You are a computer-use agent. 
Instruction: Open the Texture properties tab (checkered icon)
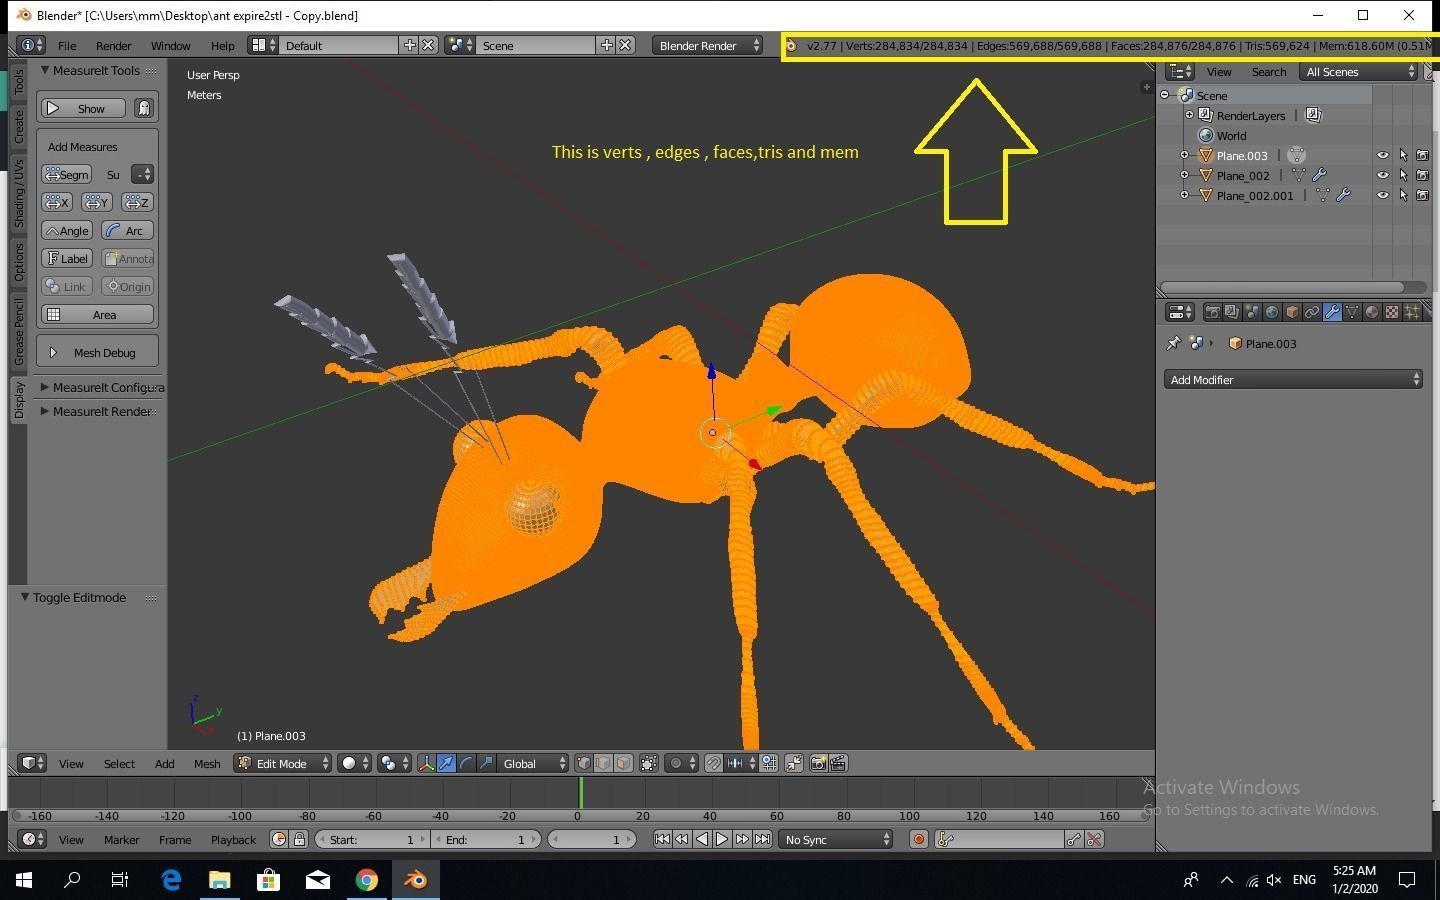(x=1391, y=311)
